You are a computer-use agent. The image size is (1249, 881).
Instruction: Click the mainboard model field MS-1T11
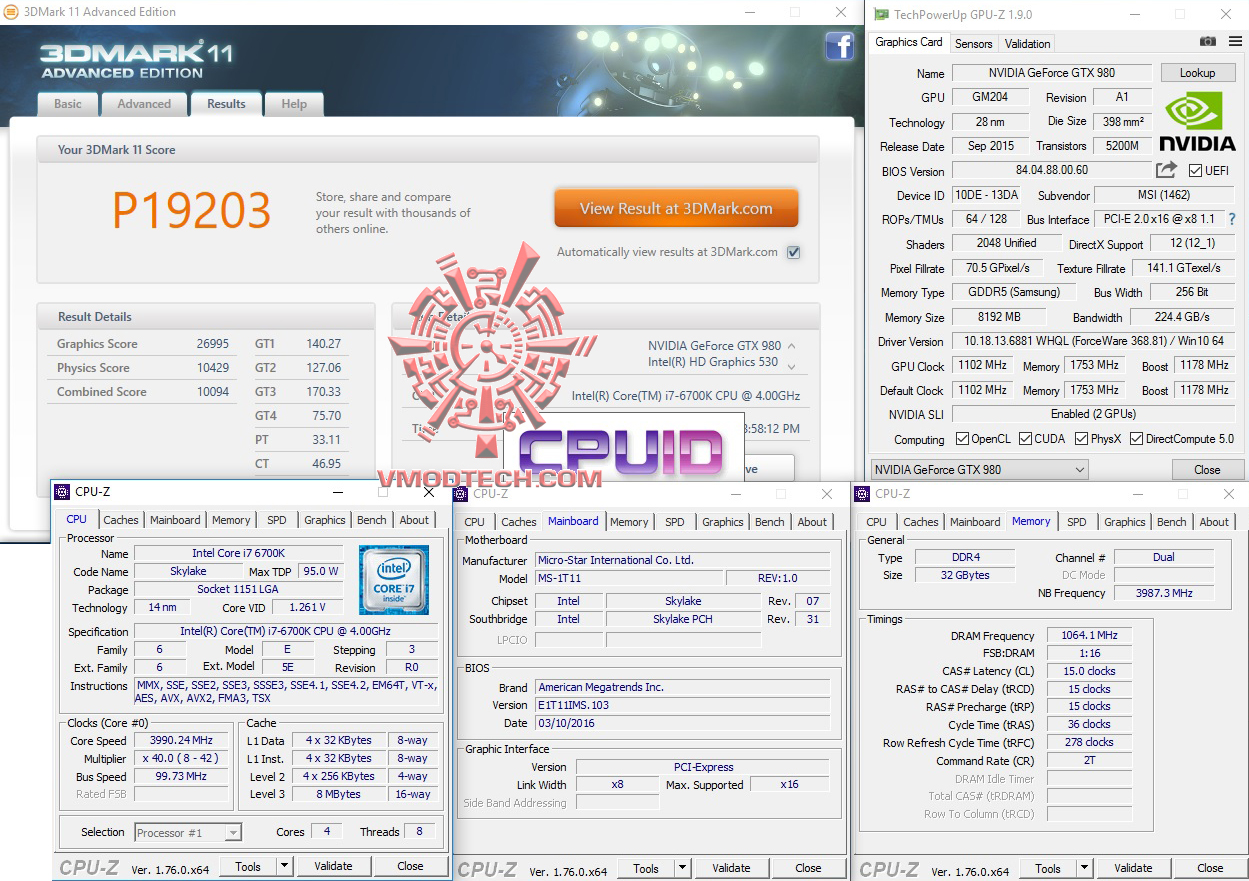628,579
